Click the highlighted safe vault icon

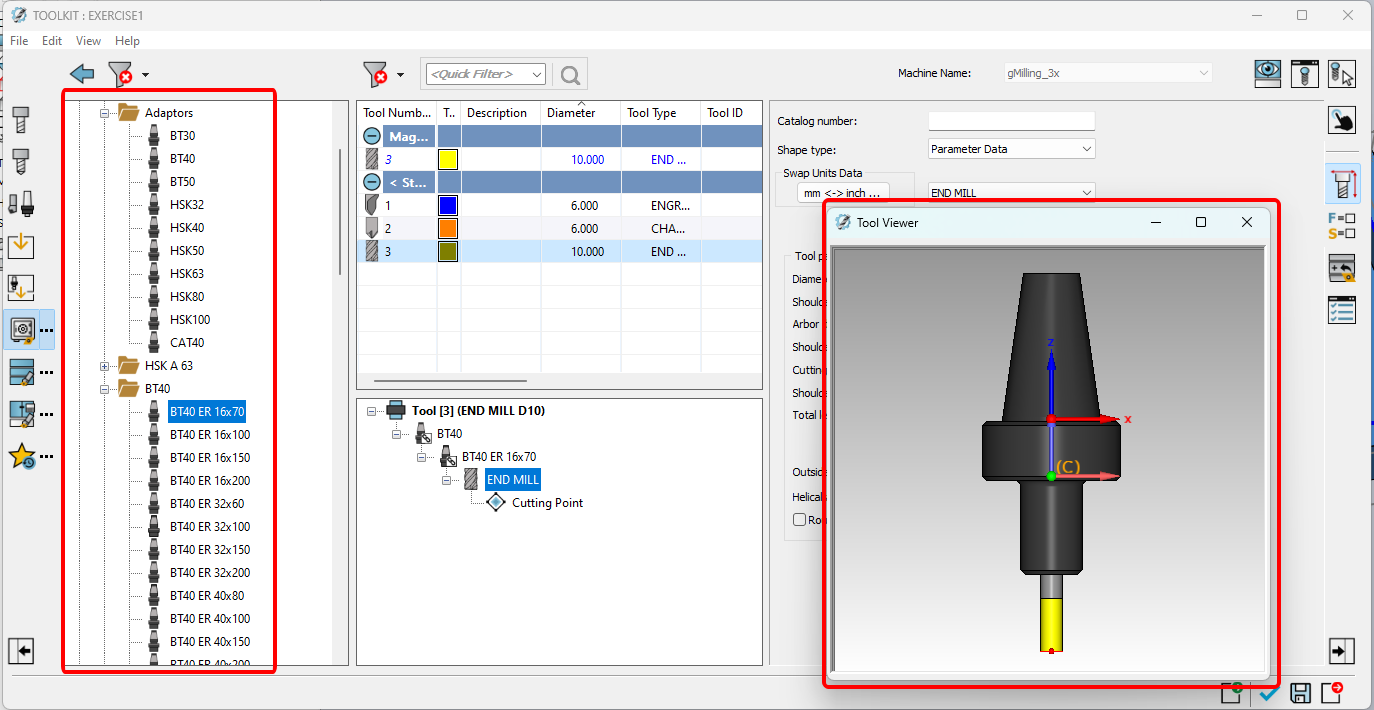click(22, 329)
